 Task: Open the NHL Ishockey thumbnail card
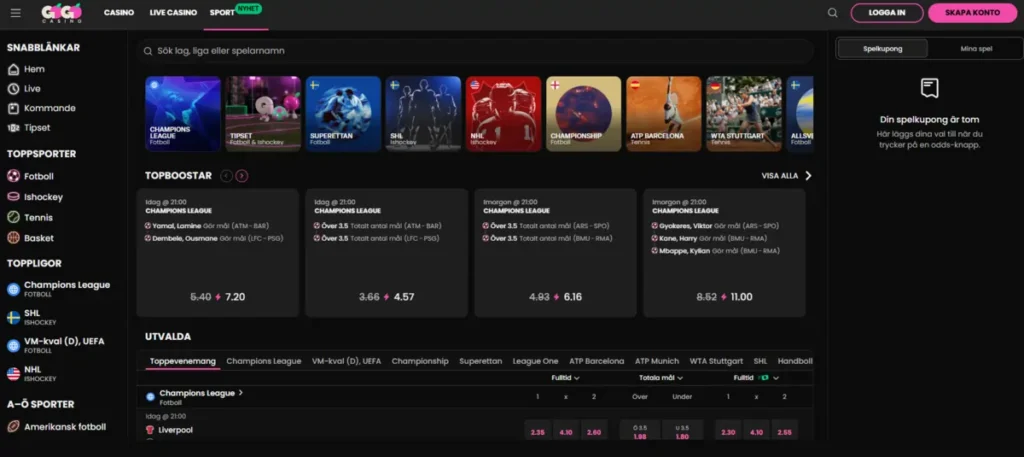(x=504, y=114)
